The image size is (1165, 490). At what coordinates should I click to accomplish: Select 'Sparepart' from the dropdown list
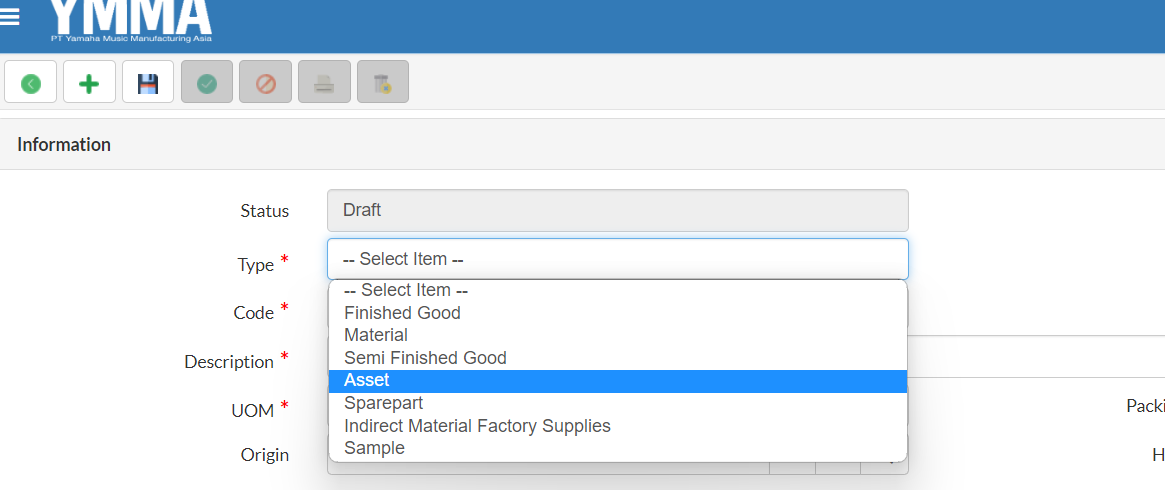tap(383, 403)
